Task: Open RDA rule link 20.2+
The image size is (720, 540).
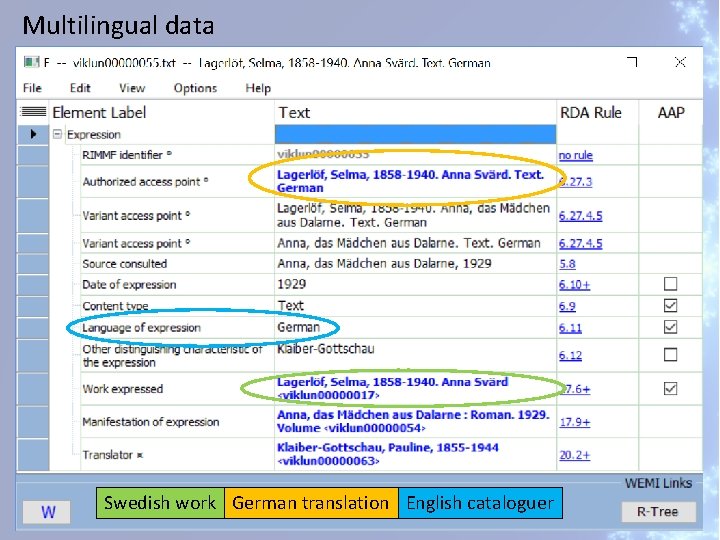Action: coord(574,455)
